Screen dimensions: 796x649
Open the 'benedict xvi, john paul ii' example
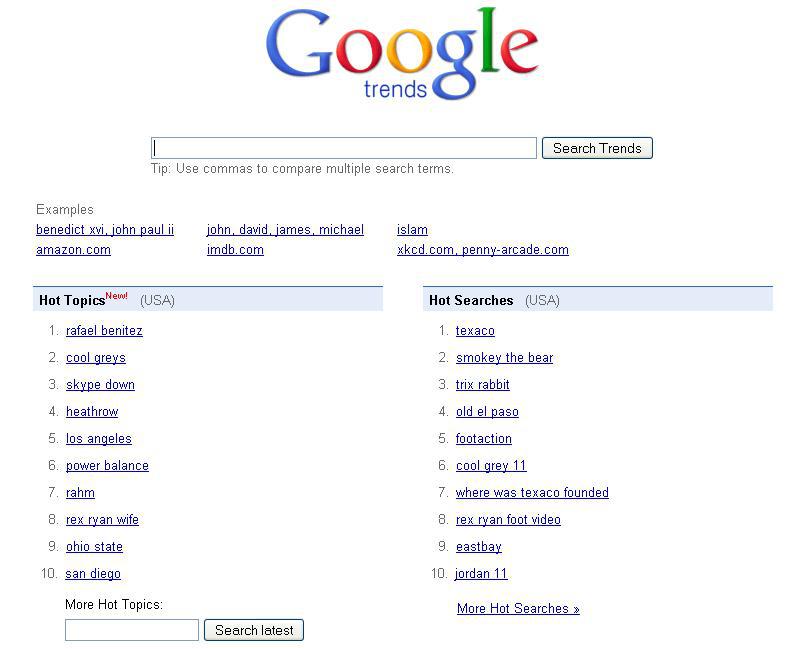(x=105, y=230)
